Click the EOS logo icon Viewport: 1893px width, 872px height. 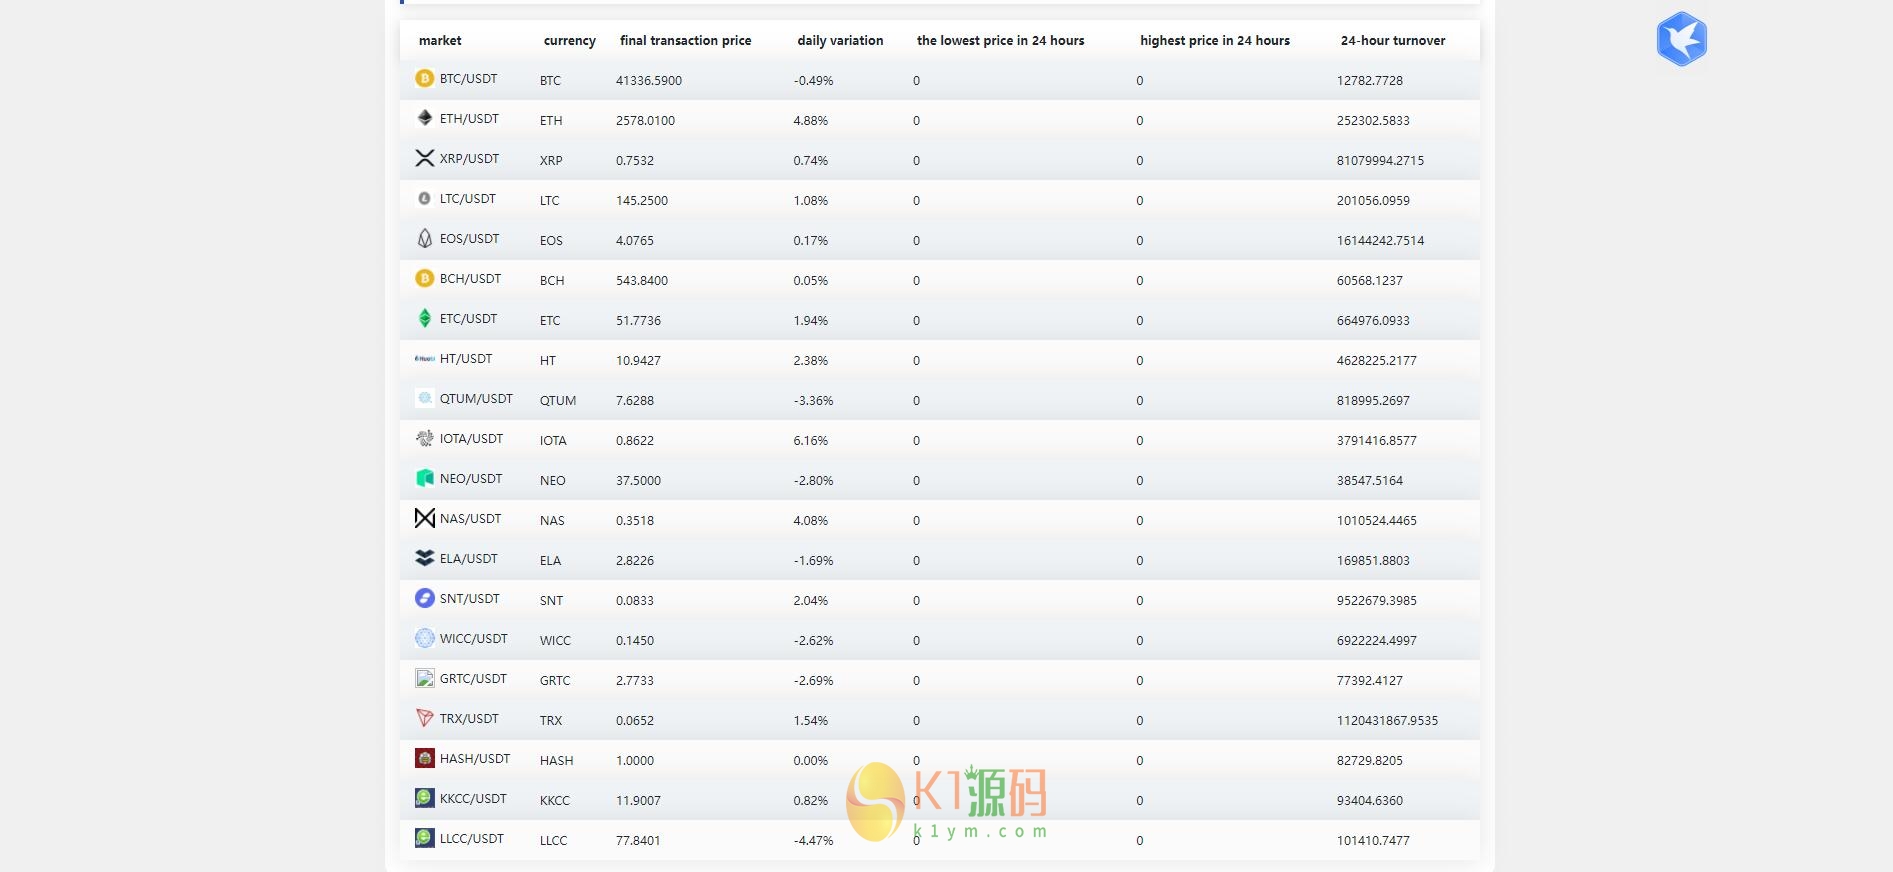coord(424,238)
